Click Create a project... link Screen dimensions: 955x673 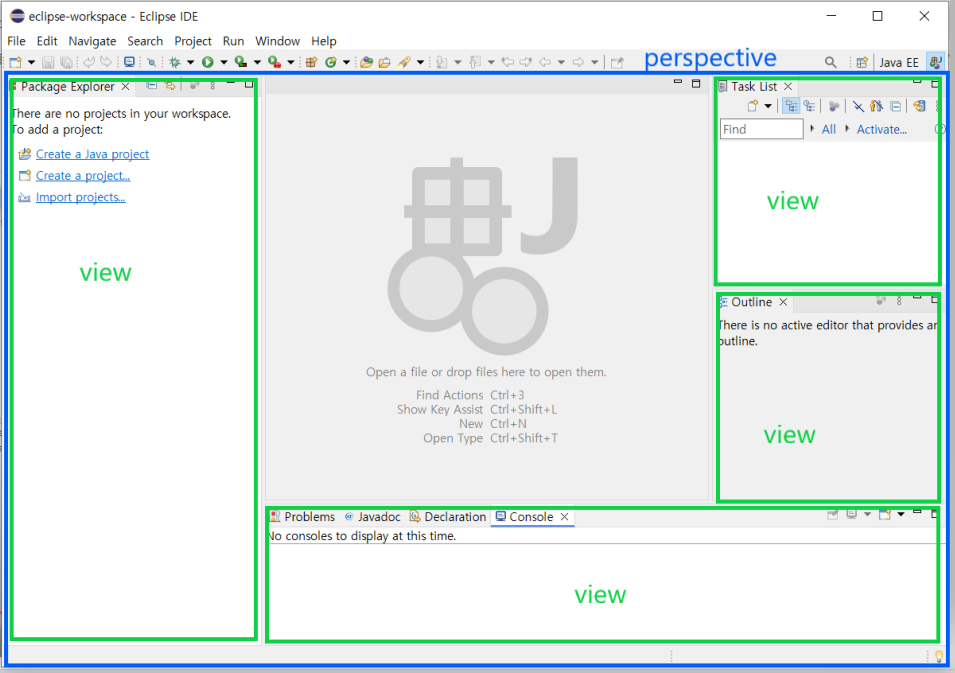[83, 175]
